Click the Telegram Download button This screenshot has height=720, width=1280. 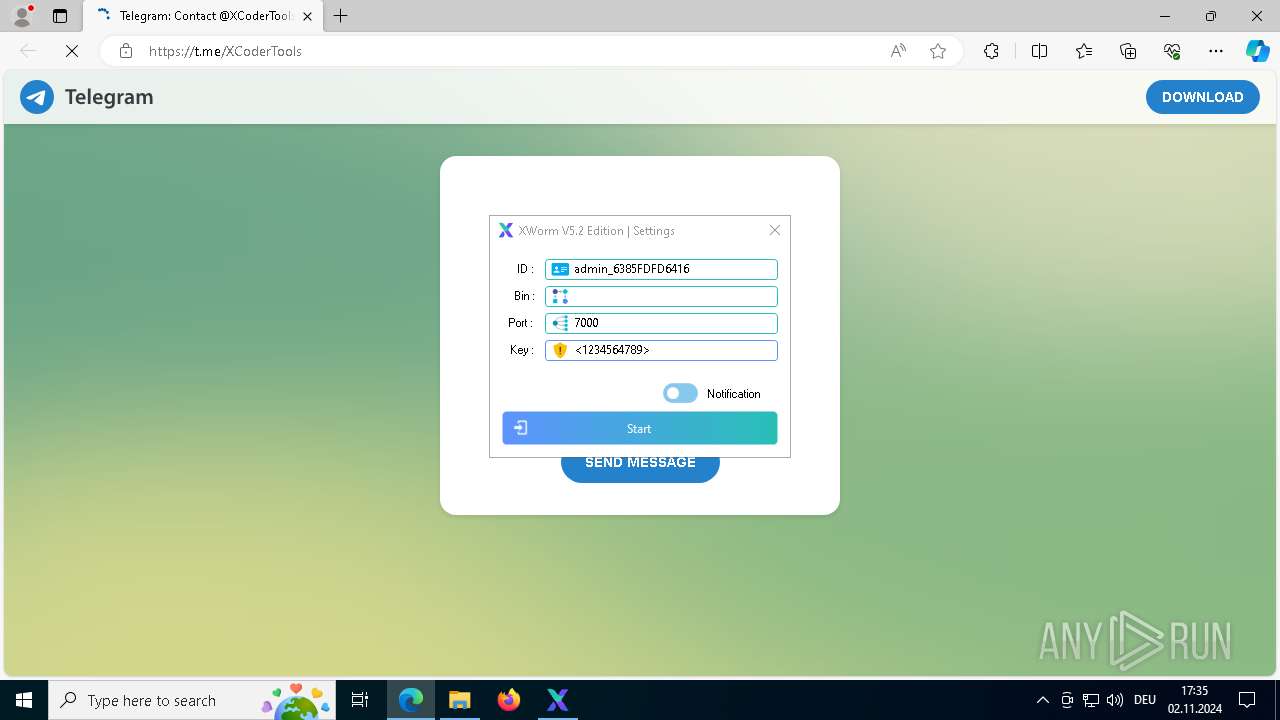(1203, 97)
